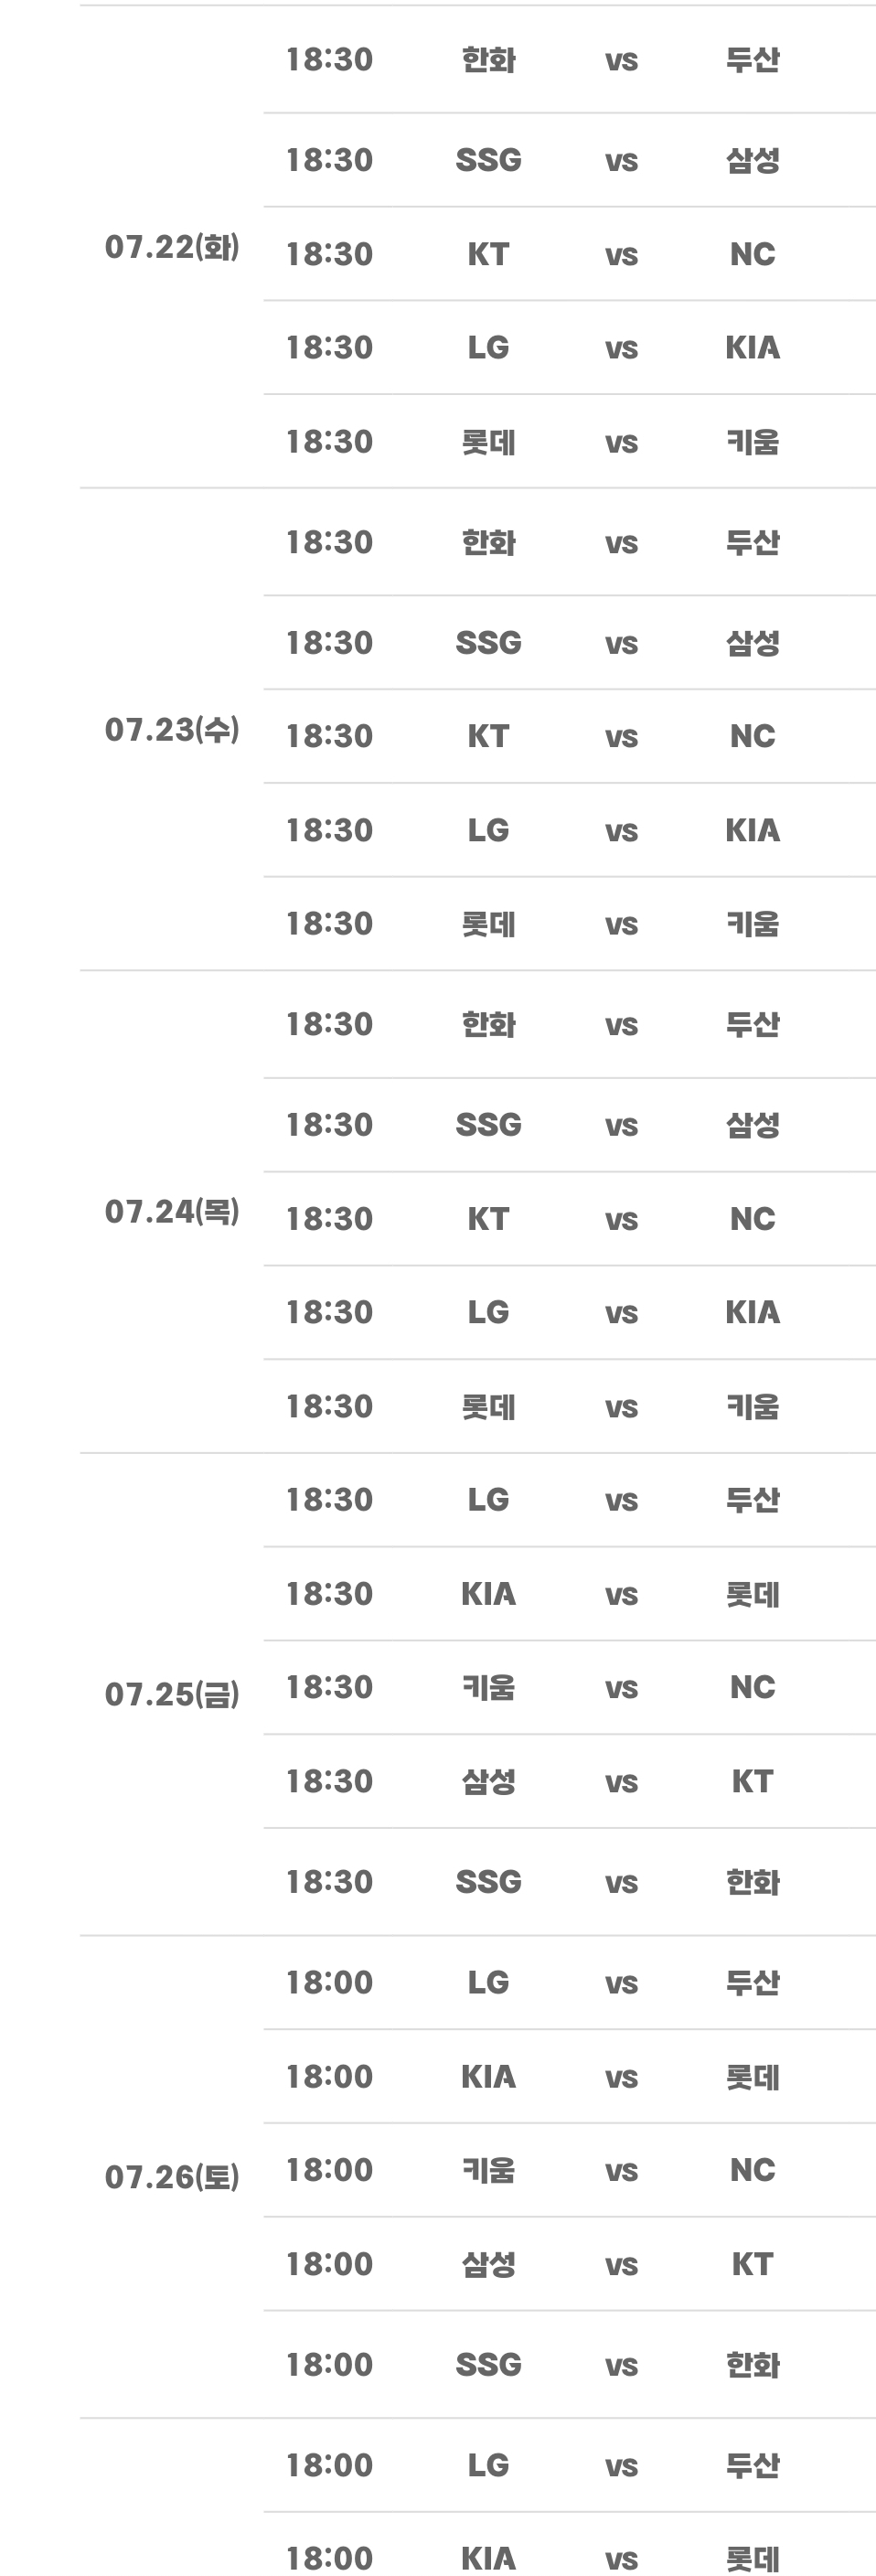Click LG in the 07.25 LG vs 두산 game
The image size is (876, 2576).
coord(488,1500)
